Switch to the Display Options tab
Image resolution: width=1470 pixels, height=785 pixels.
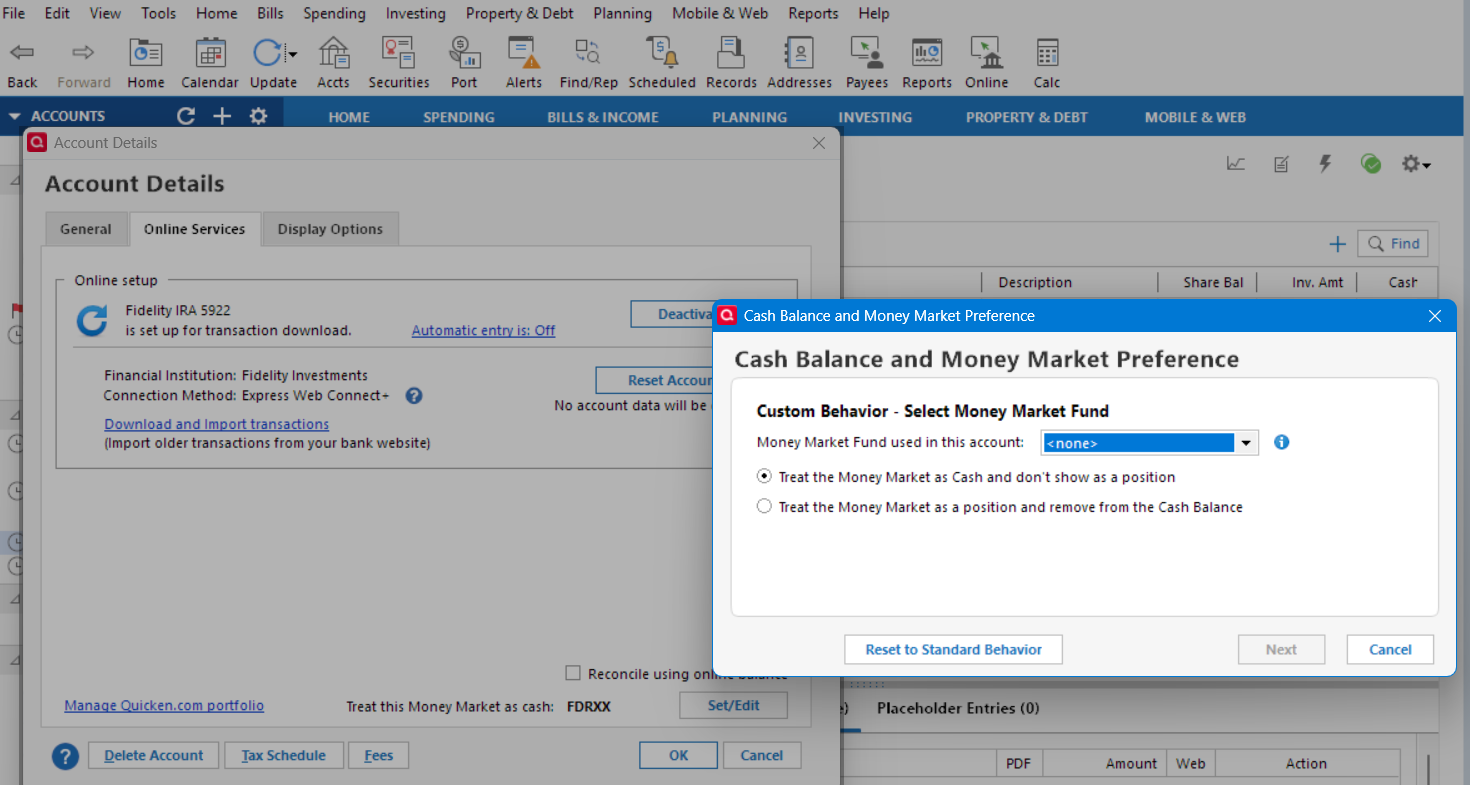point(330,229)
